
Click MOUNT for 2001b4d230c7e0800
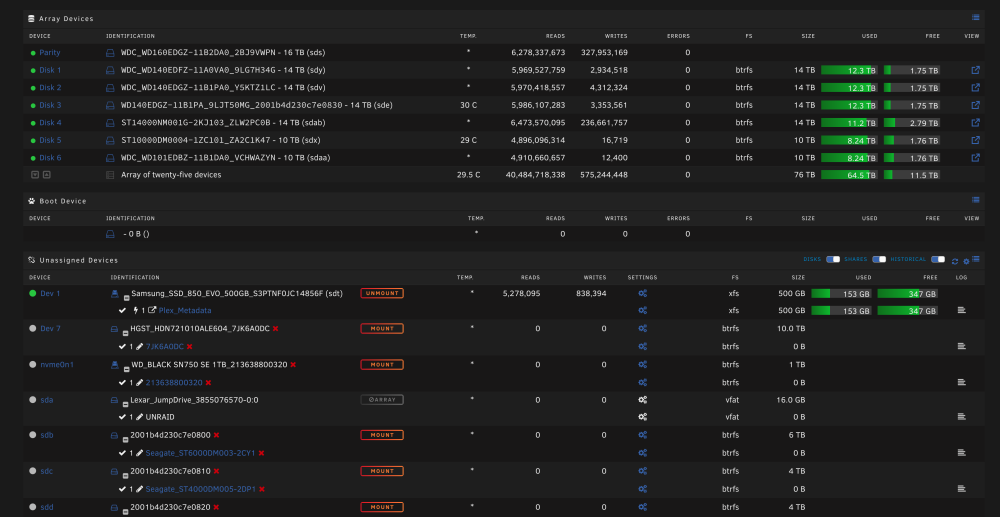(382, 435)
